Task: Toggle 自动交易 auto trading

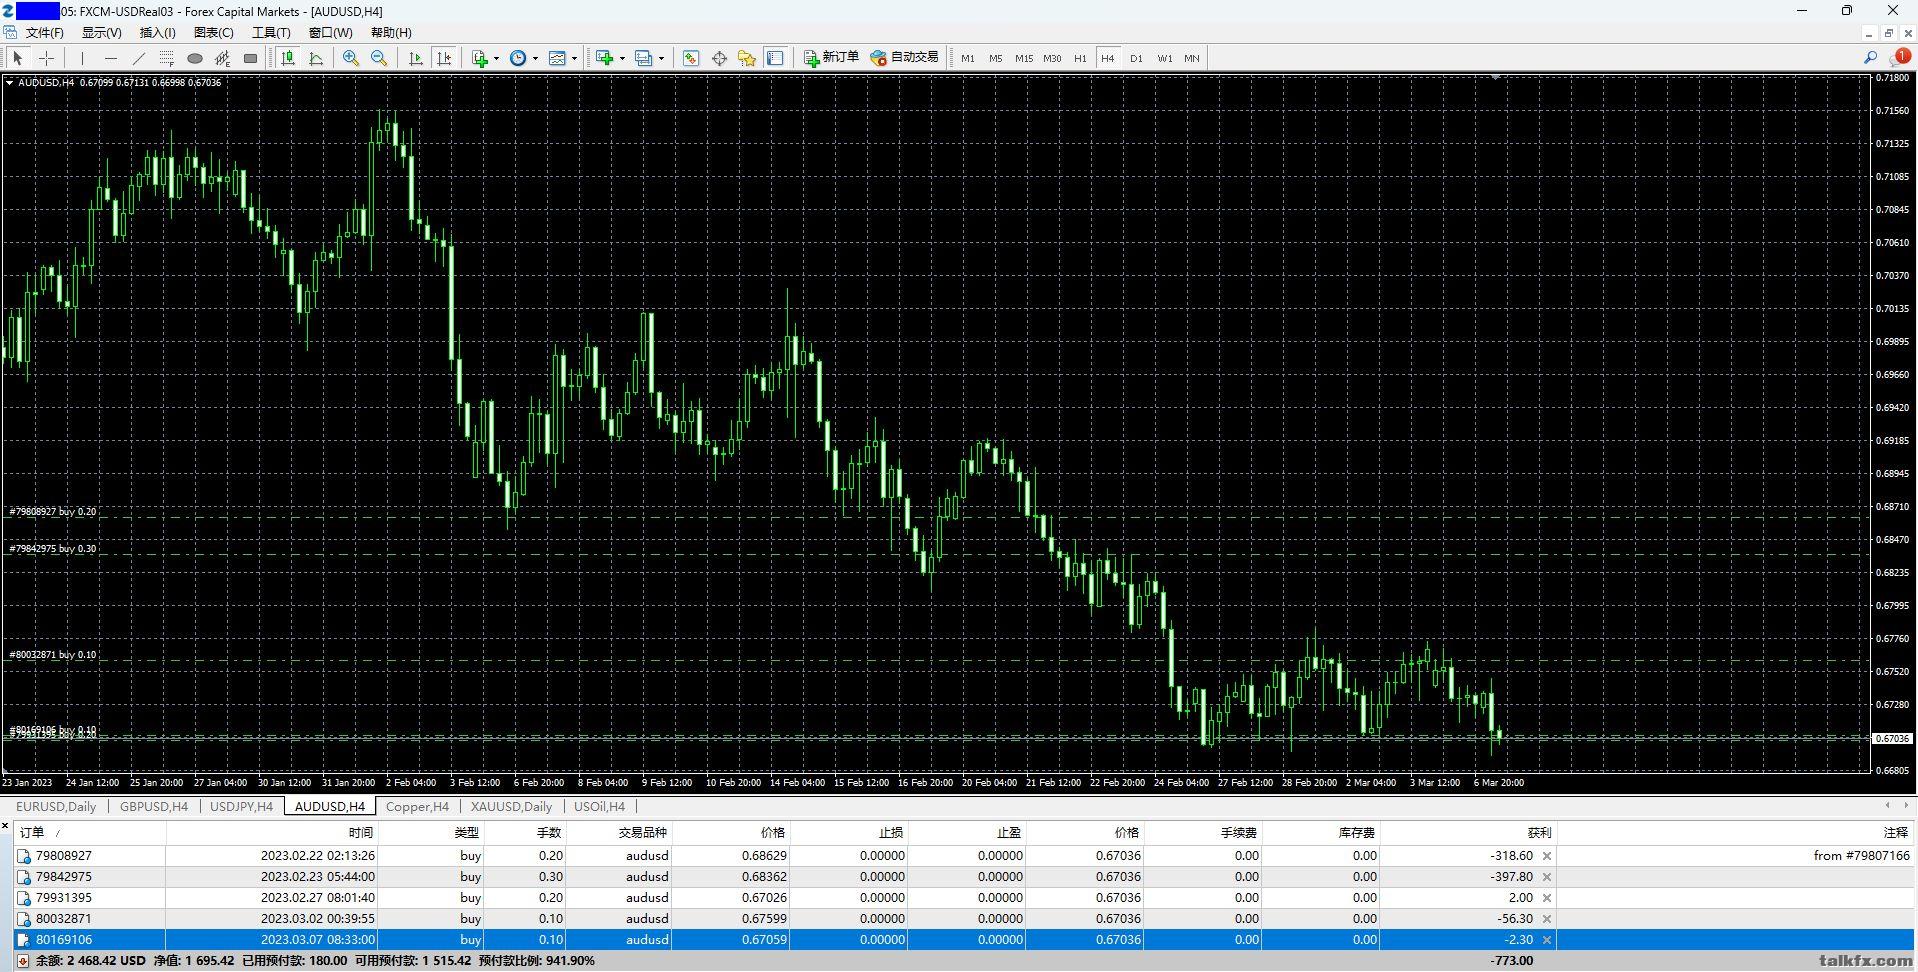Action: (905, 58)
